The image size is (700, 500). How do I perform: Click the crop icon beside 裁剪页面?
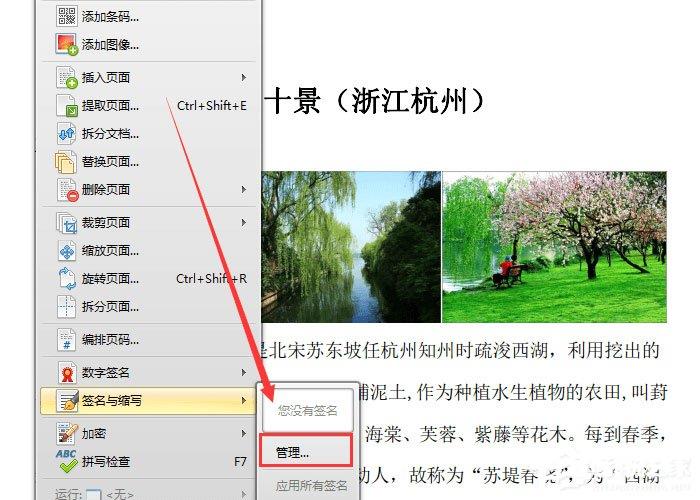tap(67, 223)
